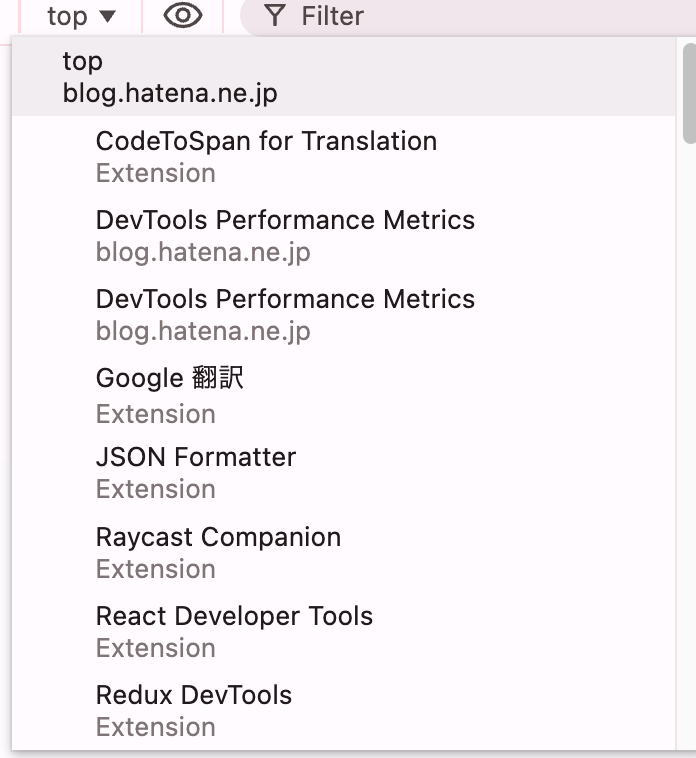Select top blog.hatena.ne.jp context
Image resolution: width=696 pixels, height=758 pixels.
(x=344, y=77)
